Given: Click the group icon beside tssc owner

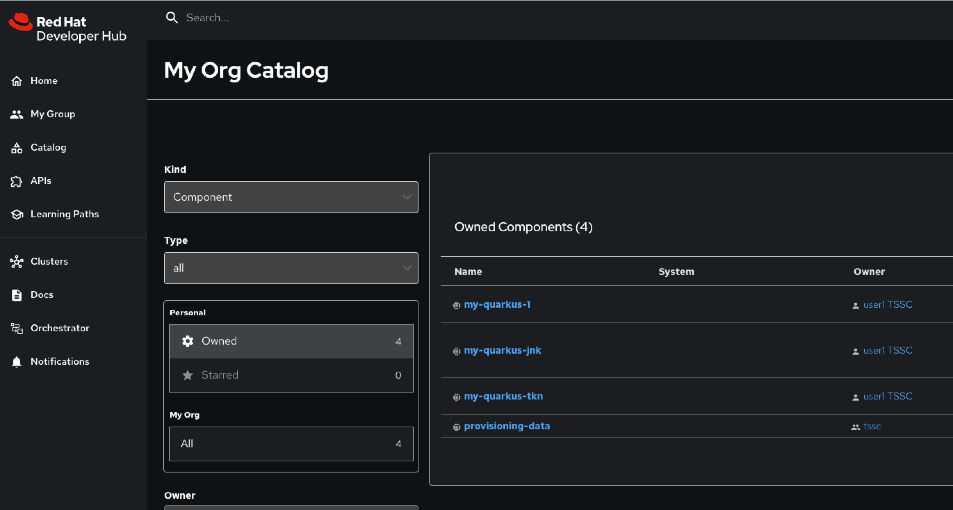Looking at the screenshot, I should coord(856,427).
